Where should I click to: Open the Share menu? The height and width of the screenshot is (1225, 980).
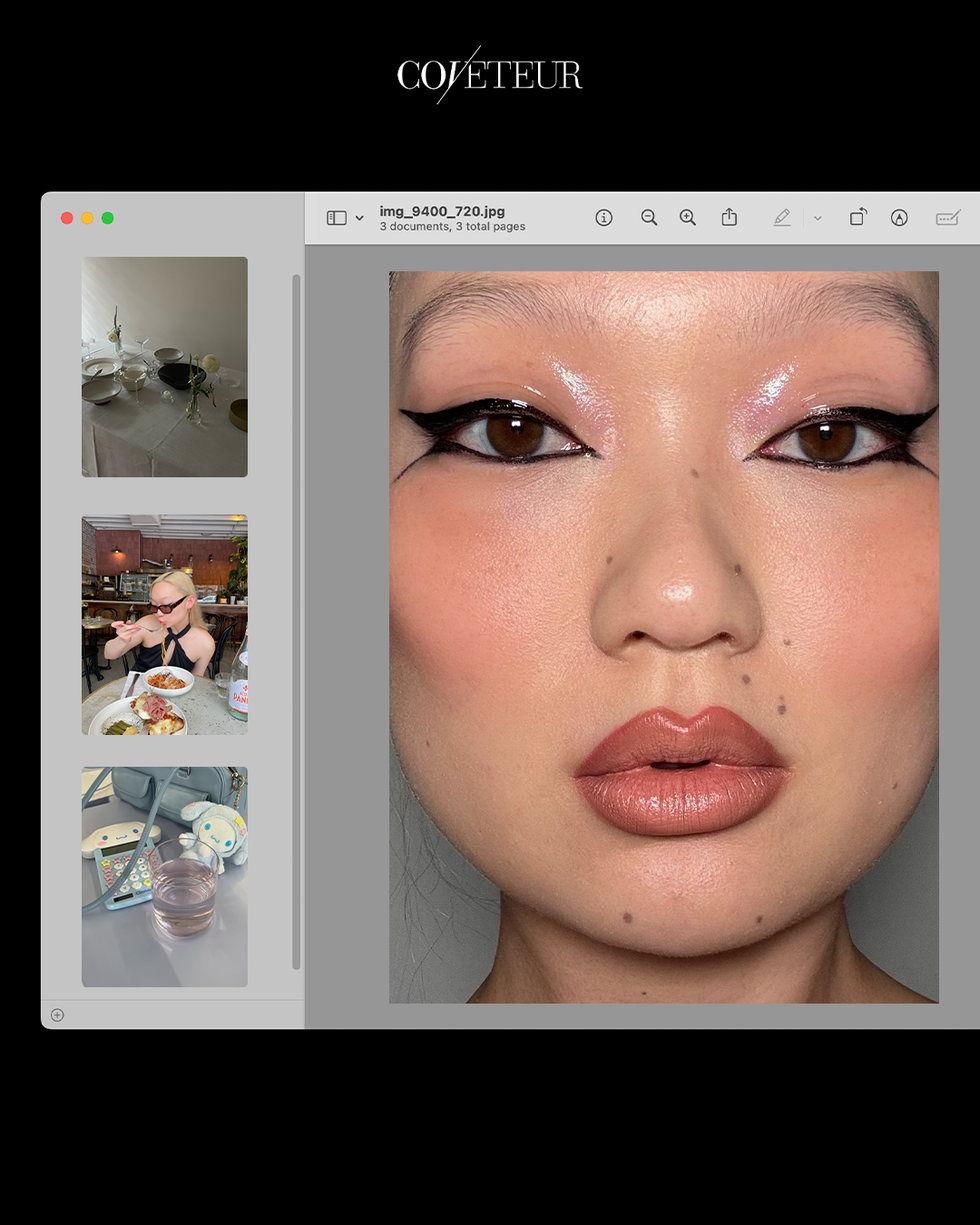click(729, 218)
